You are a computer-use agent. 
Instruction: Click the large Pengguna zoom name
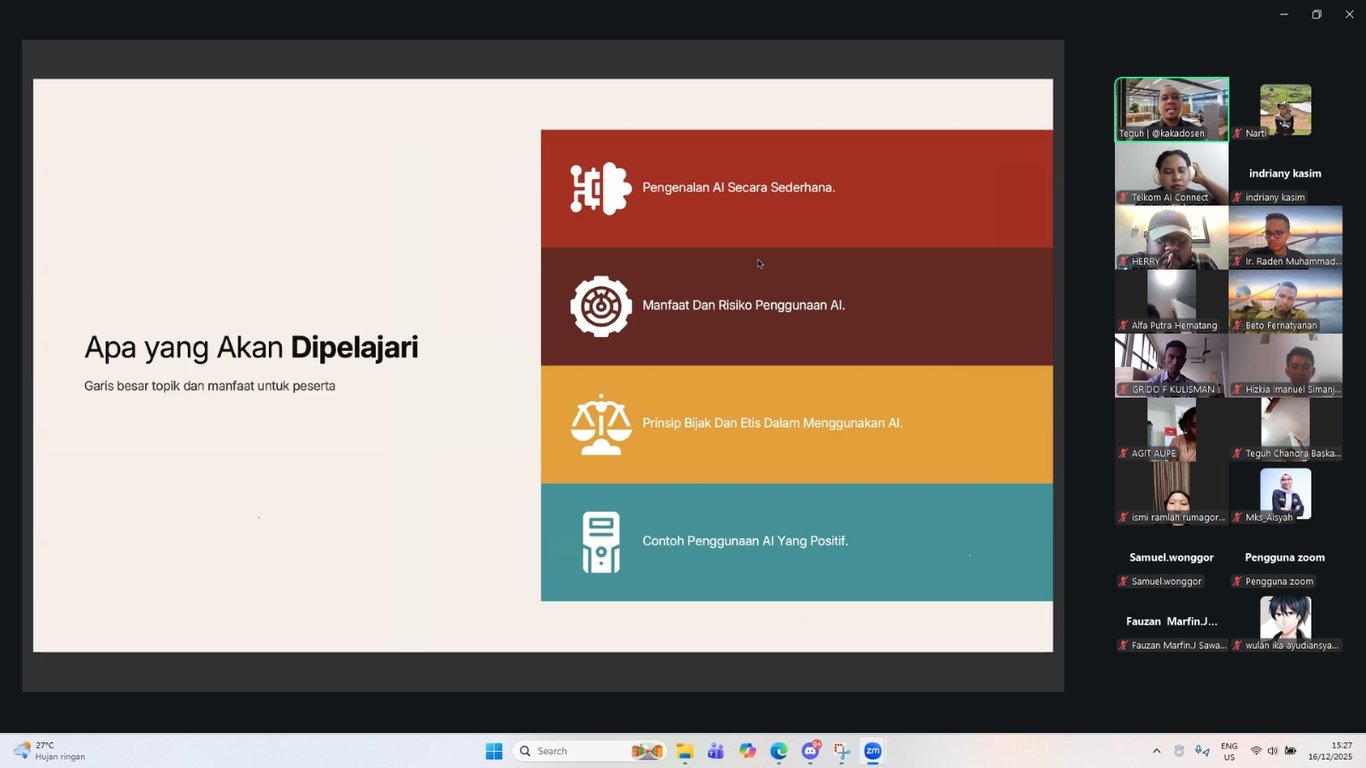tap(1285, 557)
